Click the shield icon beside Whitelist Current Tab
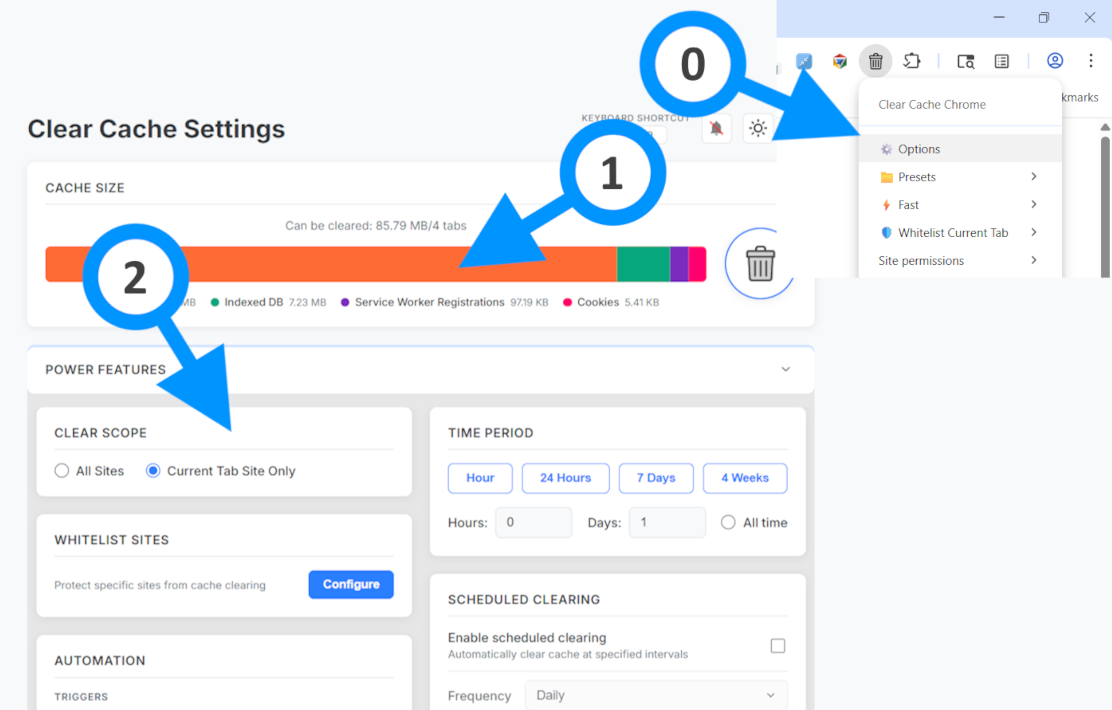 pyautogui.click(x=886, y=233)
